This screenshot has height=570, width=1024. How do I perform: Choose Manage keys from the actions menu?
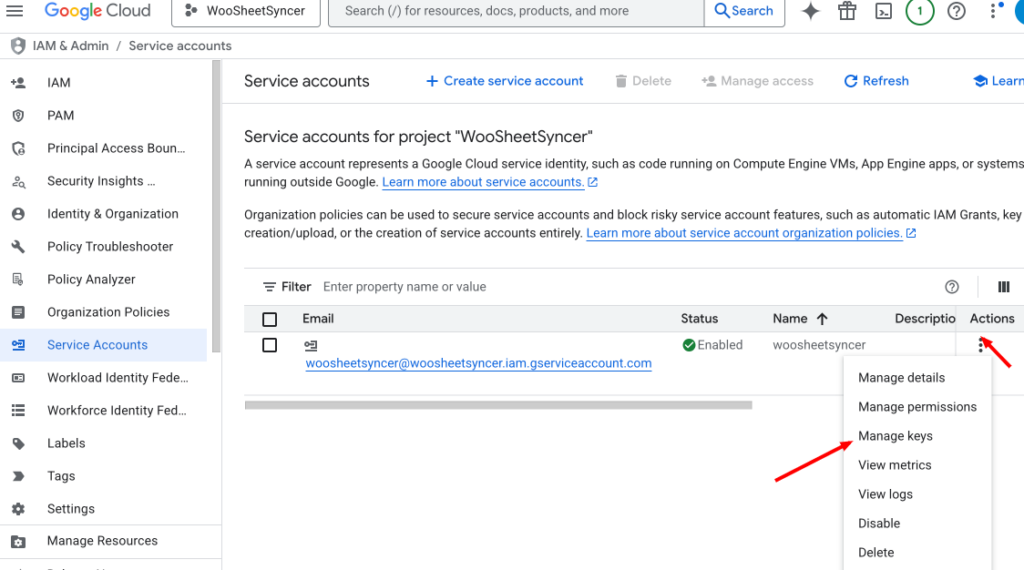[895, 436]
